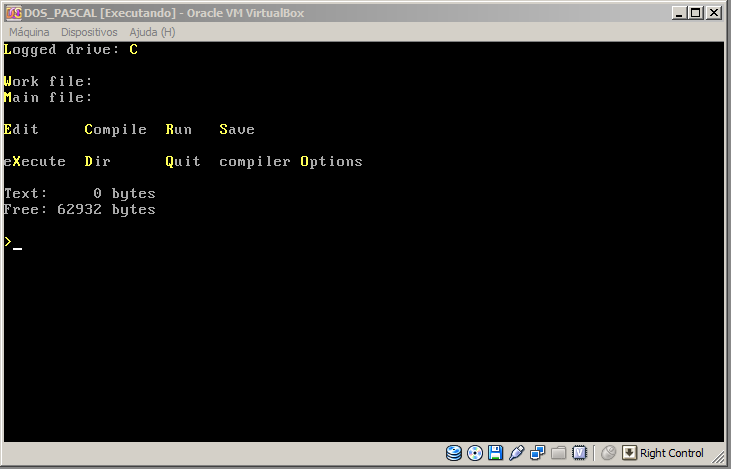Image resolution: width=731 pixels, height=471 pixels.
Task: Click the Main file: label
Action: tap(48, 97)
